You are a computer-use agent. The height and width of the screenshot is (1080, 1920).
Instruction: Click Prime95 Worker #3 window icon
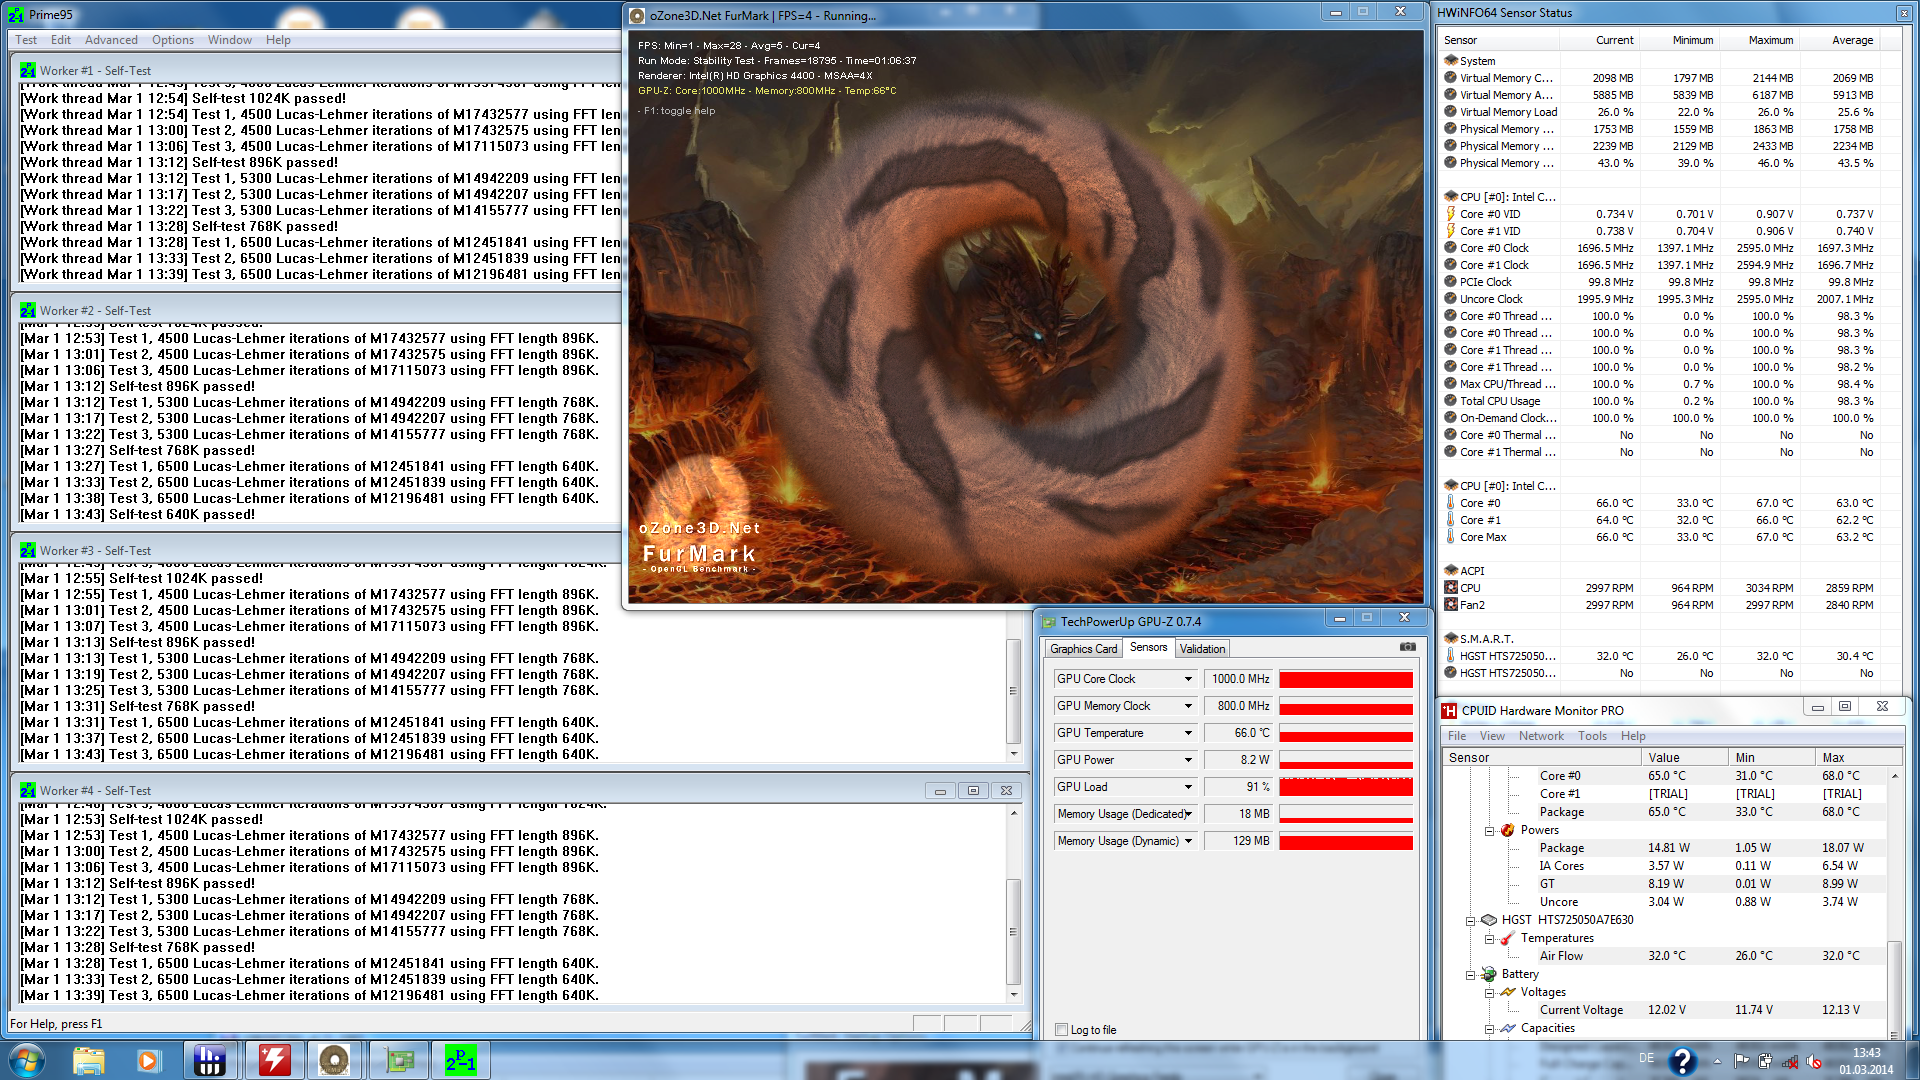(x=28, y=551)
